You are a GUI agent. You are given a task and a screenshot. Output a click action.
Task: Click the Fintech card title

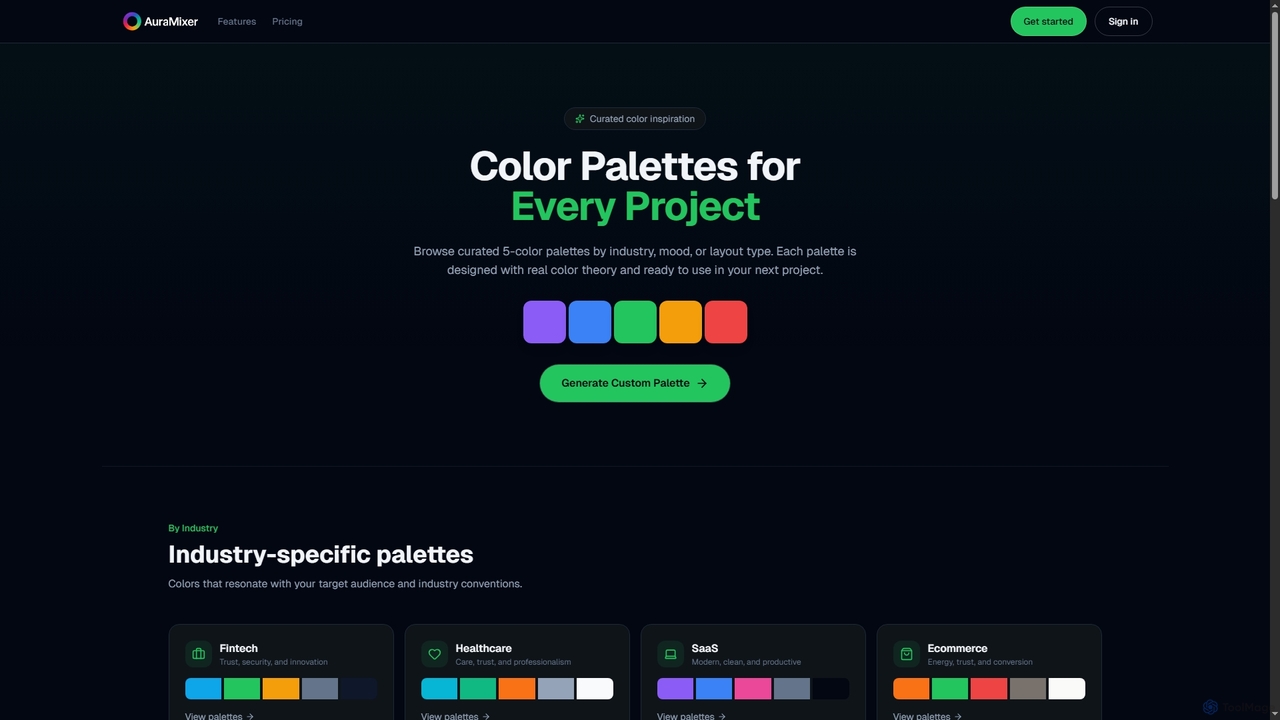point(239,648)
